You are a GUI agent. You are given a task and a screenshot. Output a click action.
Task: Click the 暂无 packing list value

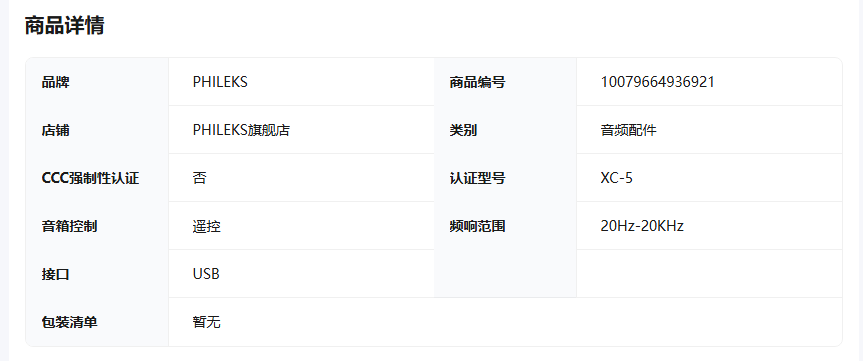click(207, 322)
